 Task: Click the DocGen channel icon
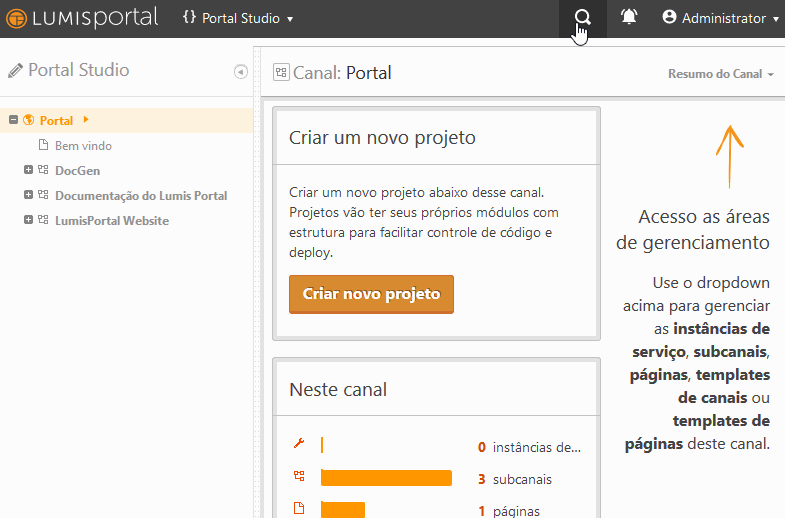pos(43,170)
